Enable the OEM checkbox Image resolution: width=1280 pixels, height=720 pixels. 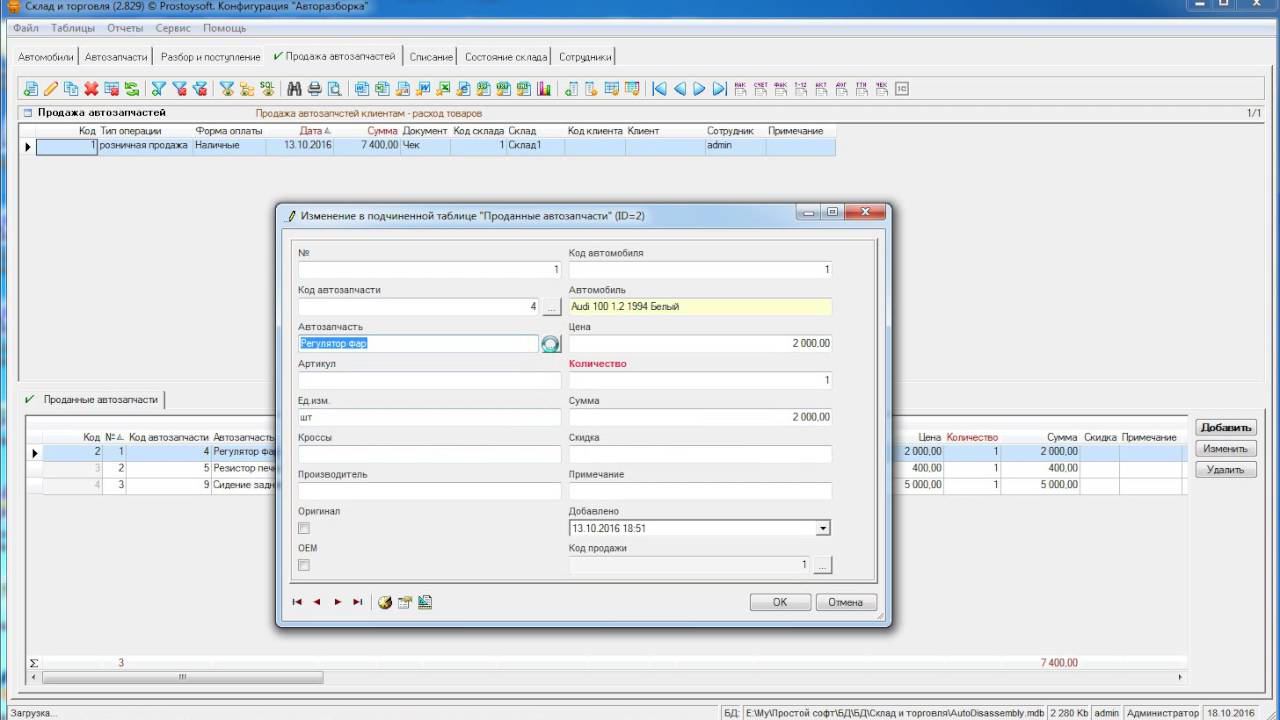coord(304,565)
